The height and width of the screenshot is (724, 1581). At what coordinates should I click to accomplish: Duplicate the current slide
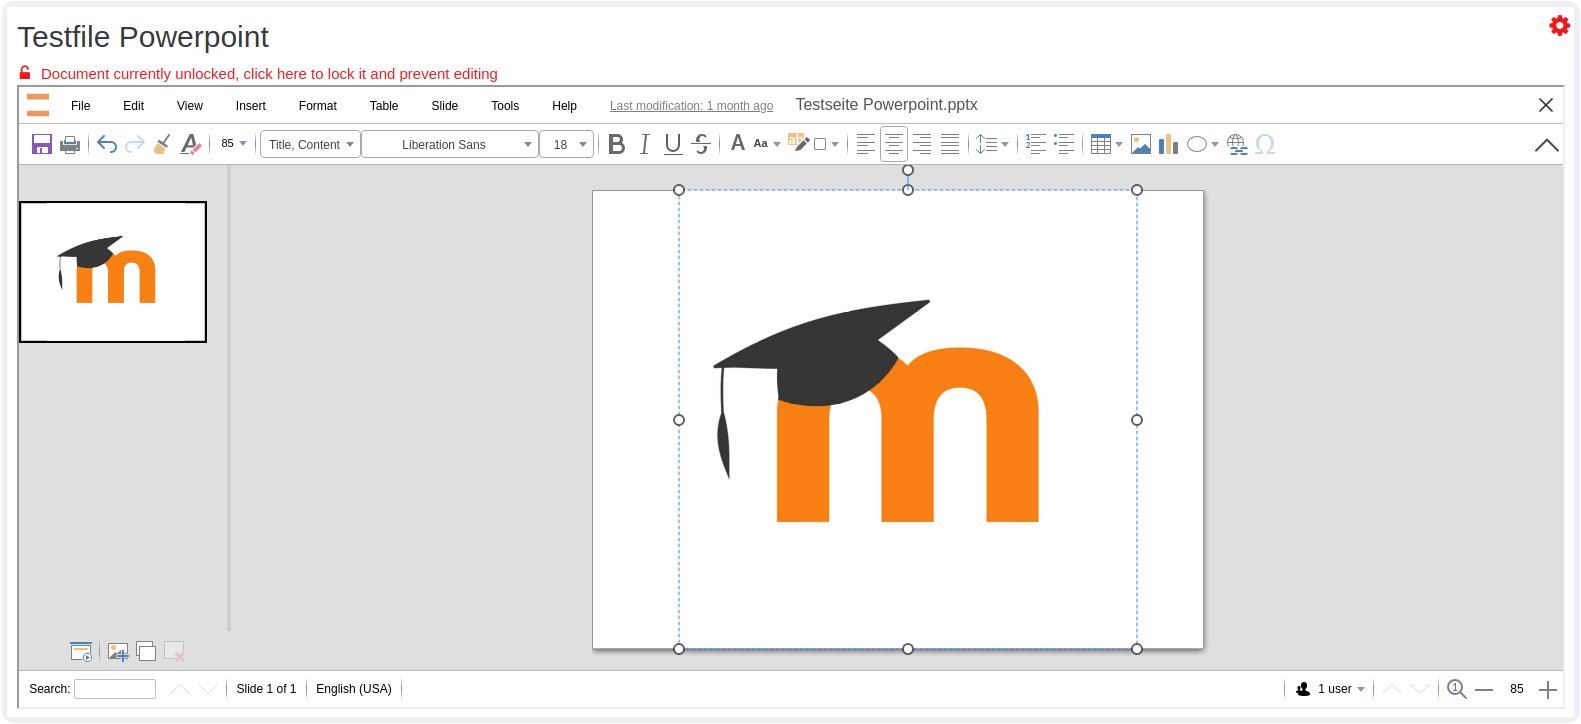pos(146,652)
